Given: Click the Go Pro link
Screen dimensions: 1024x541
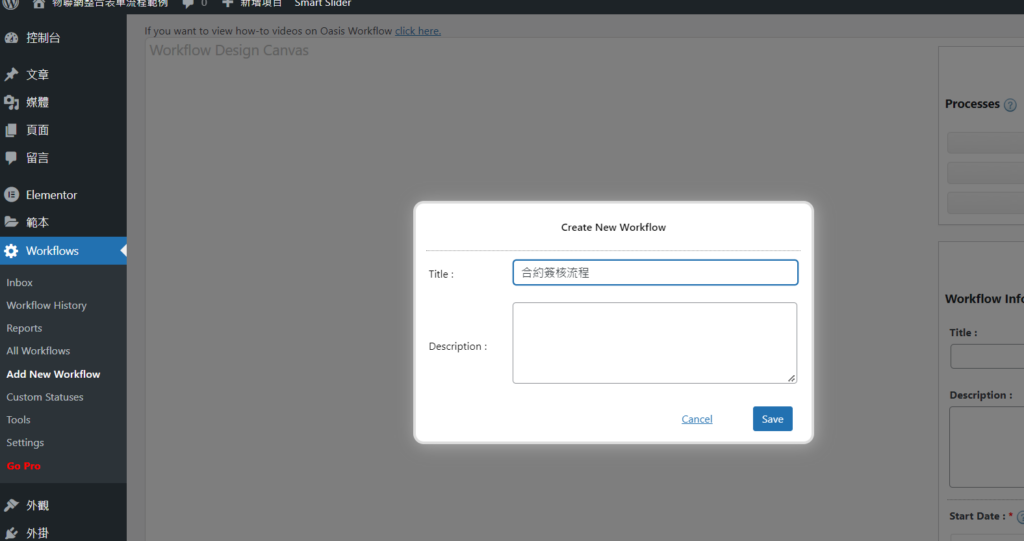Looking at the screenshot, I should (x=23, y=466).
